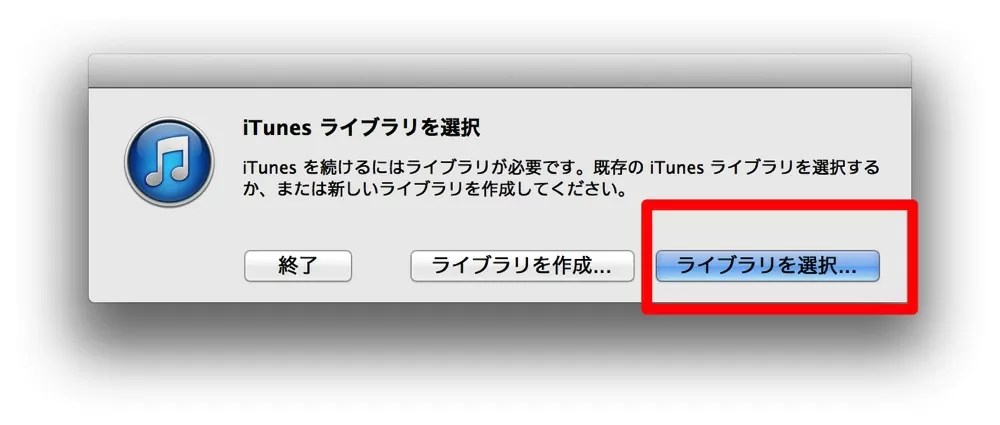Screen dimensions: 1000x425
Task: Click the second description line starting か、または
Action: point(434,190)
